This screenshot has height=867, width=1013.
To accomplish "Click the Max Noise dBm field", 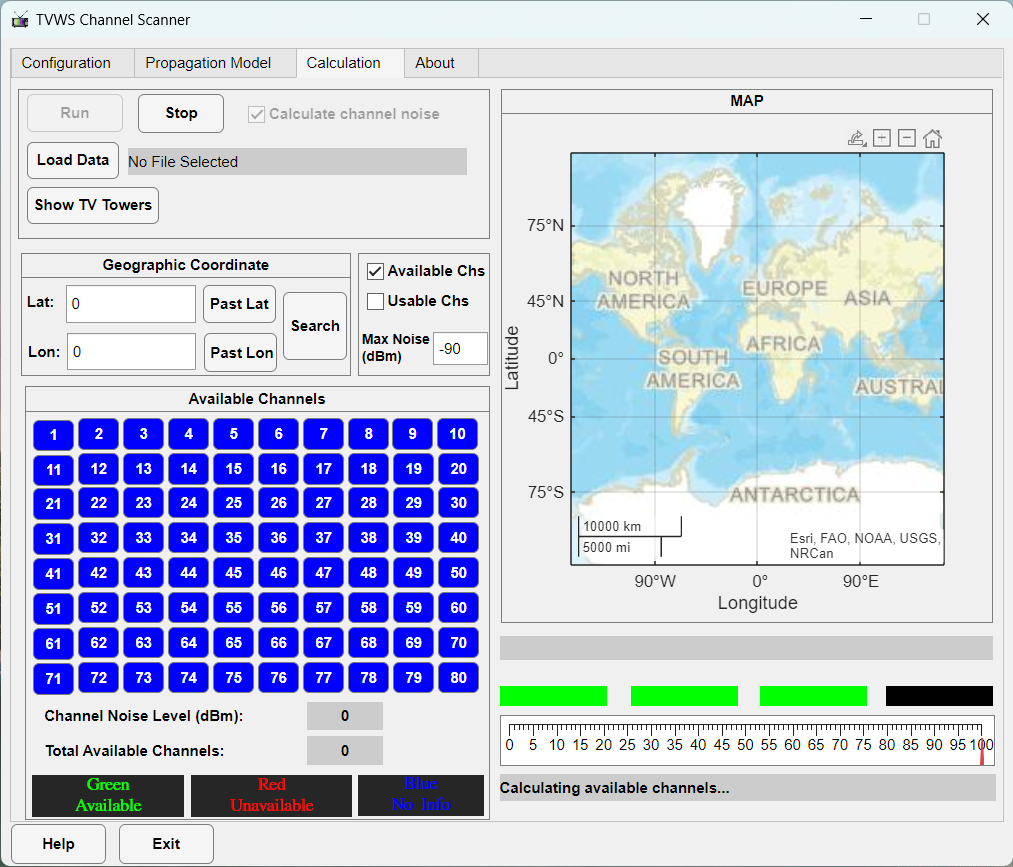I will pos(459,349).
